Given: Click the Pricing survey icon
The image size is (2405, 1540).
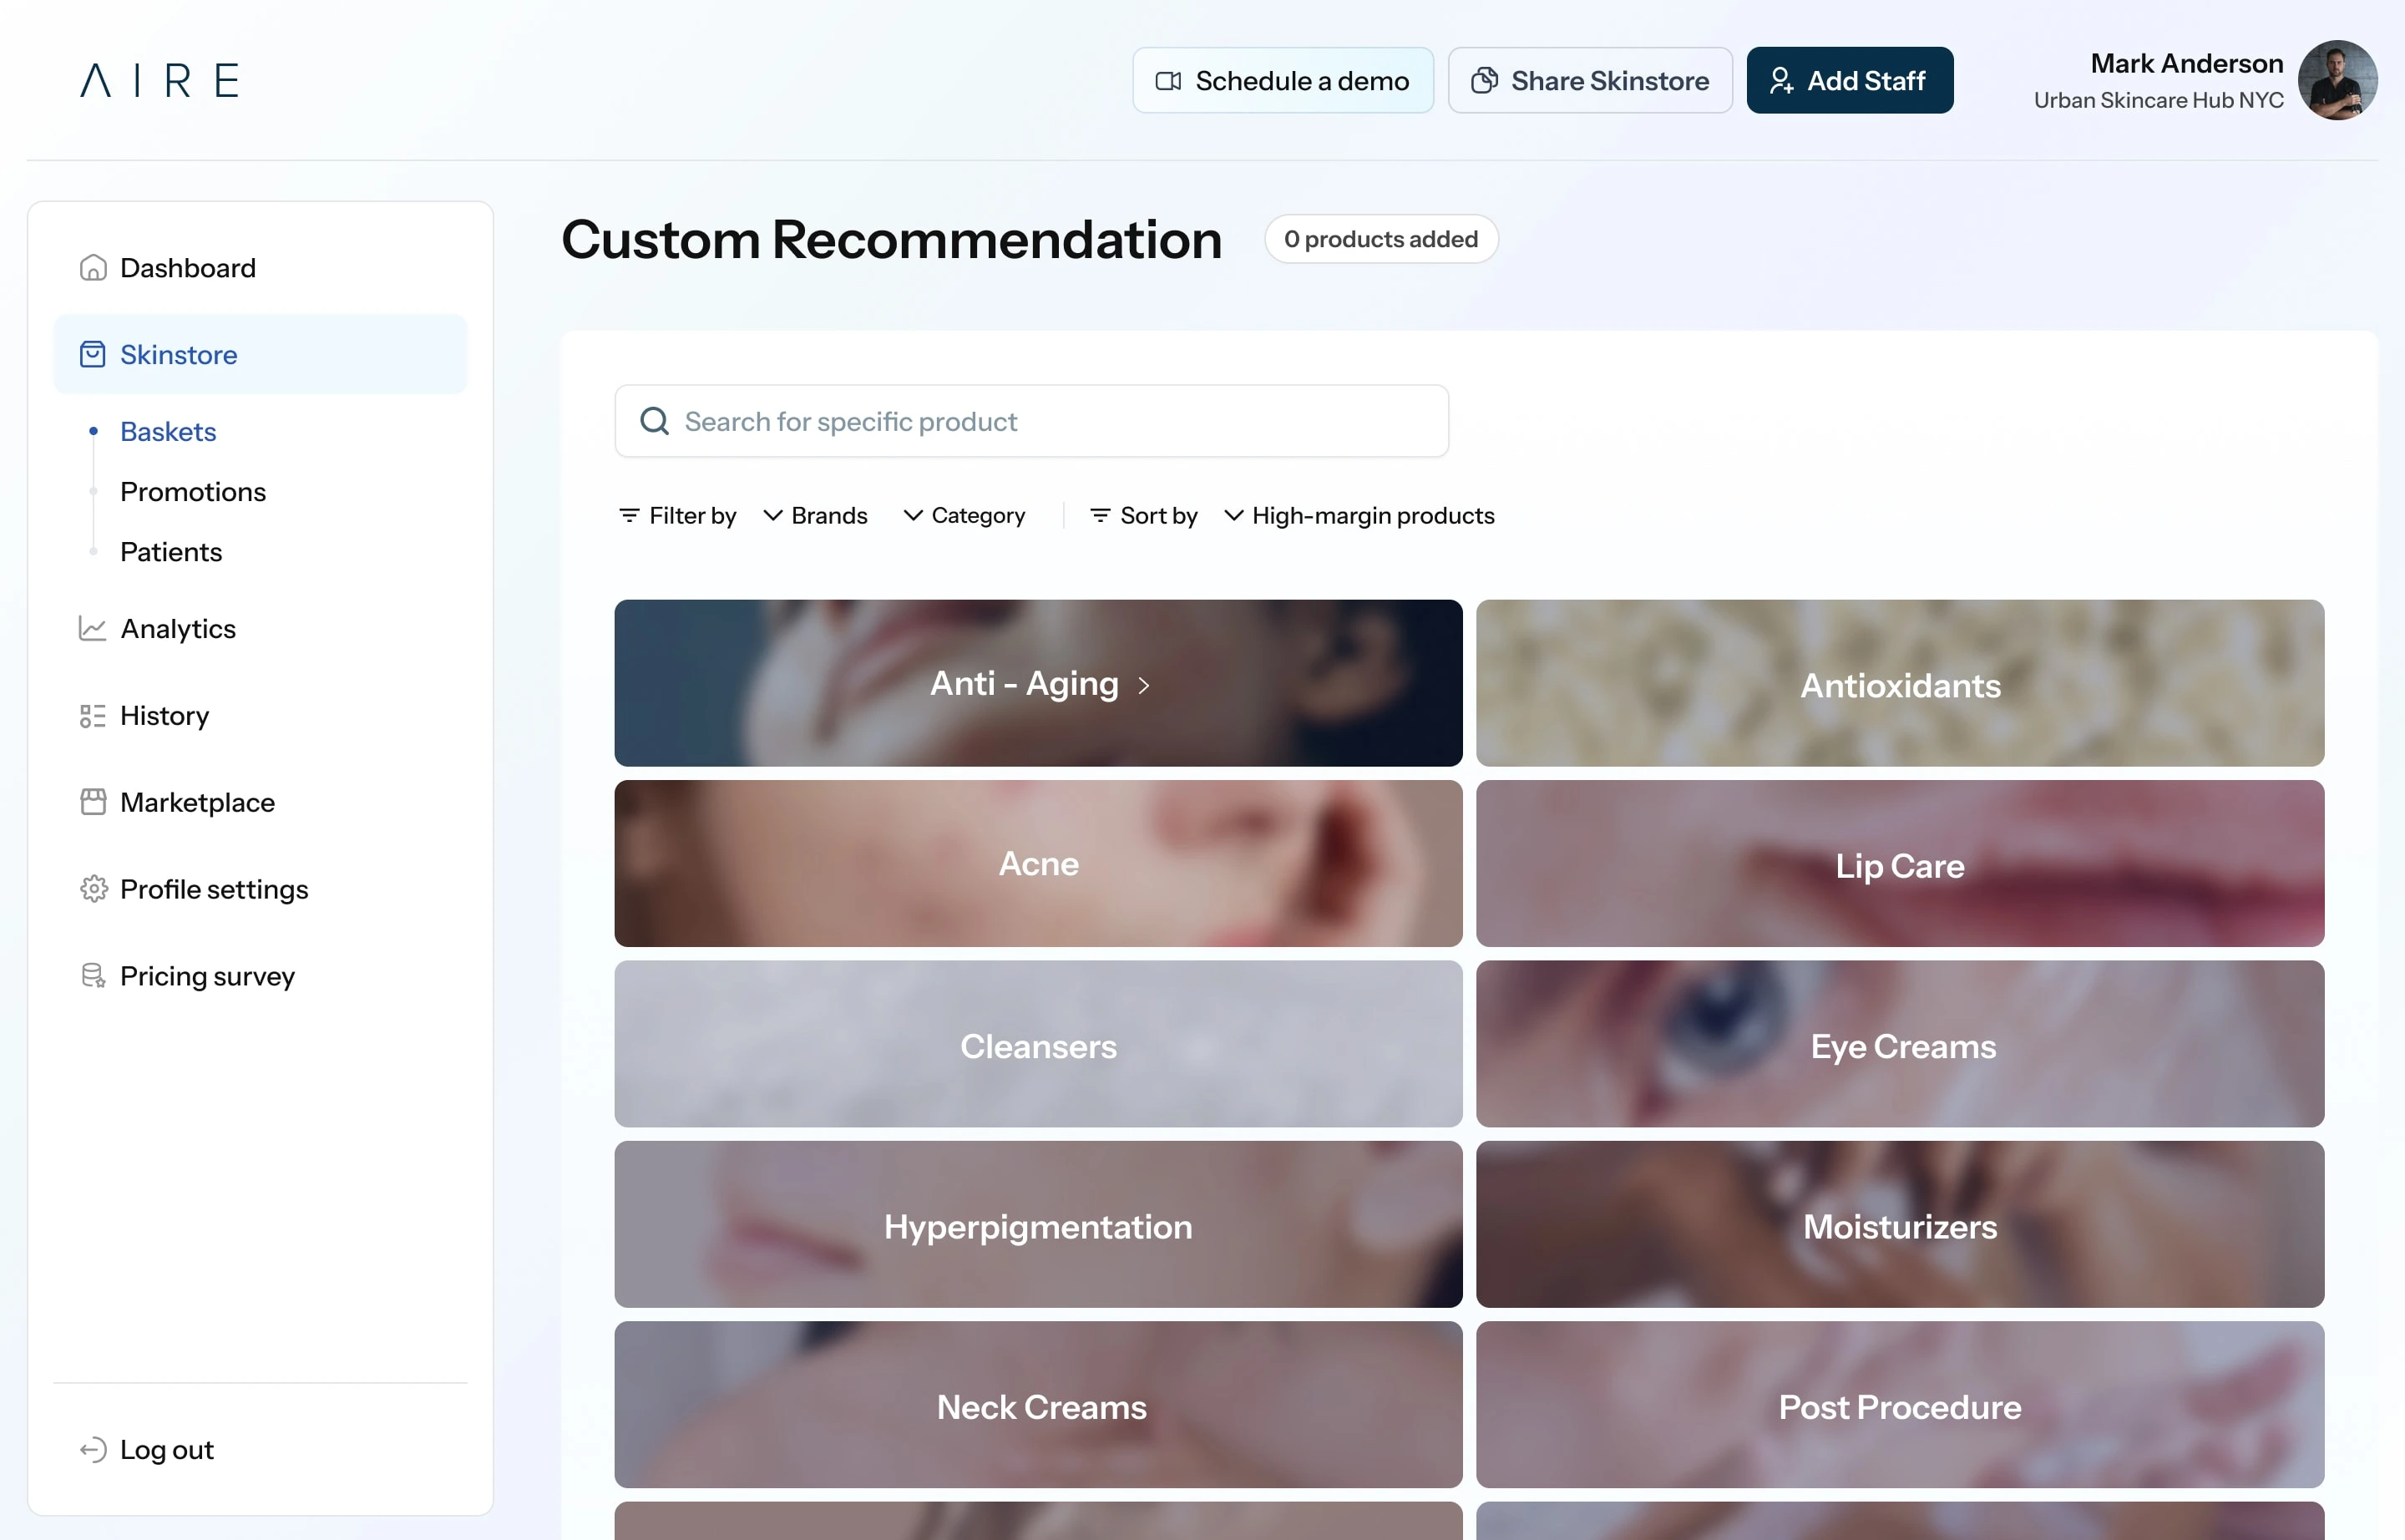Looking at the screenshot, I should (x=93, y=975).
